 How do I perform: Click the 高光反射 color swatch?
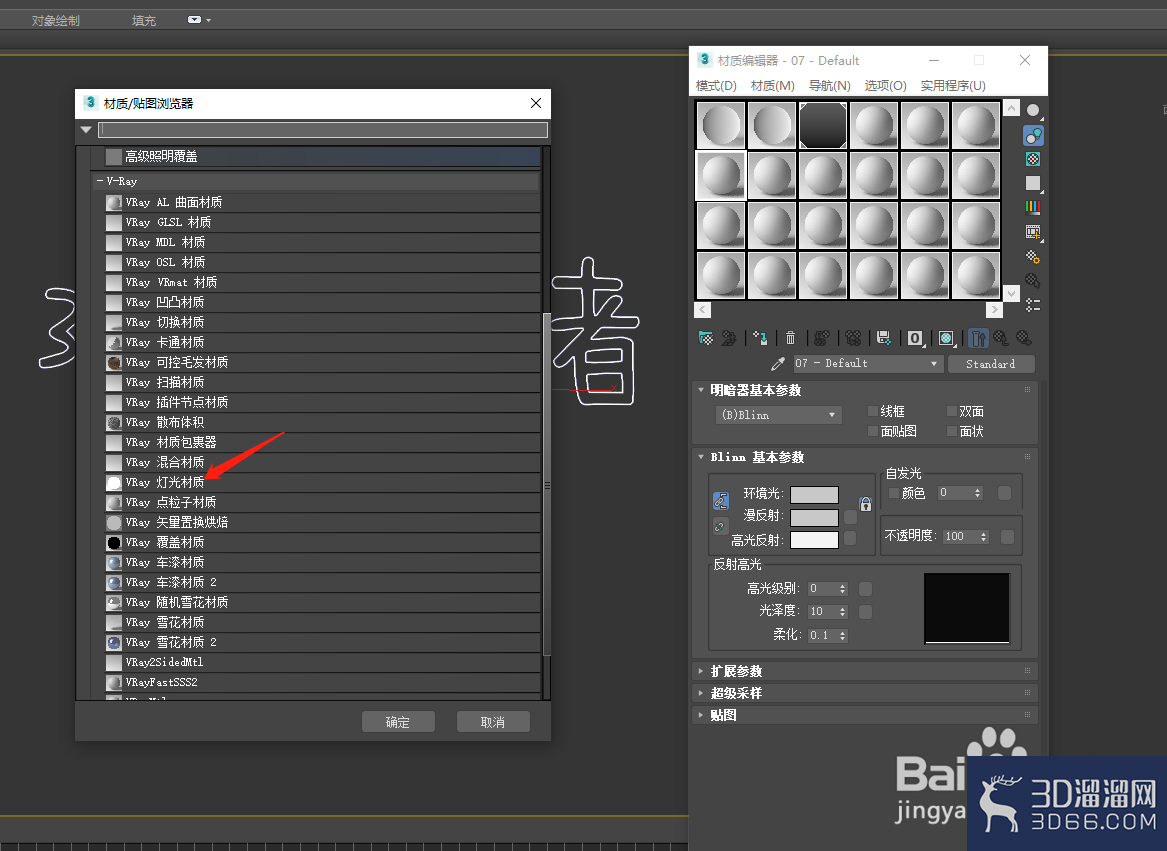[x=814, y=539]
